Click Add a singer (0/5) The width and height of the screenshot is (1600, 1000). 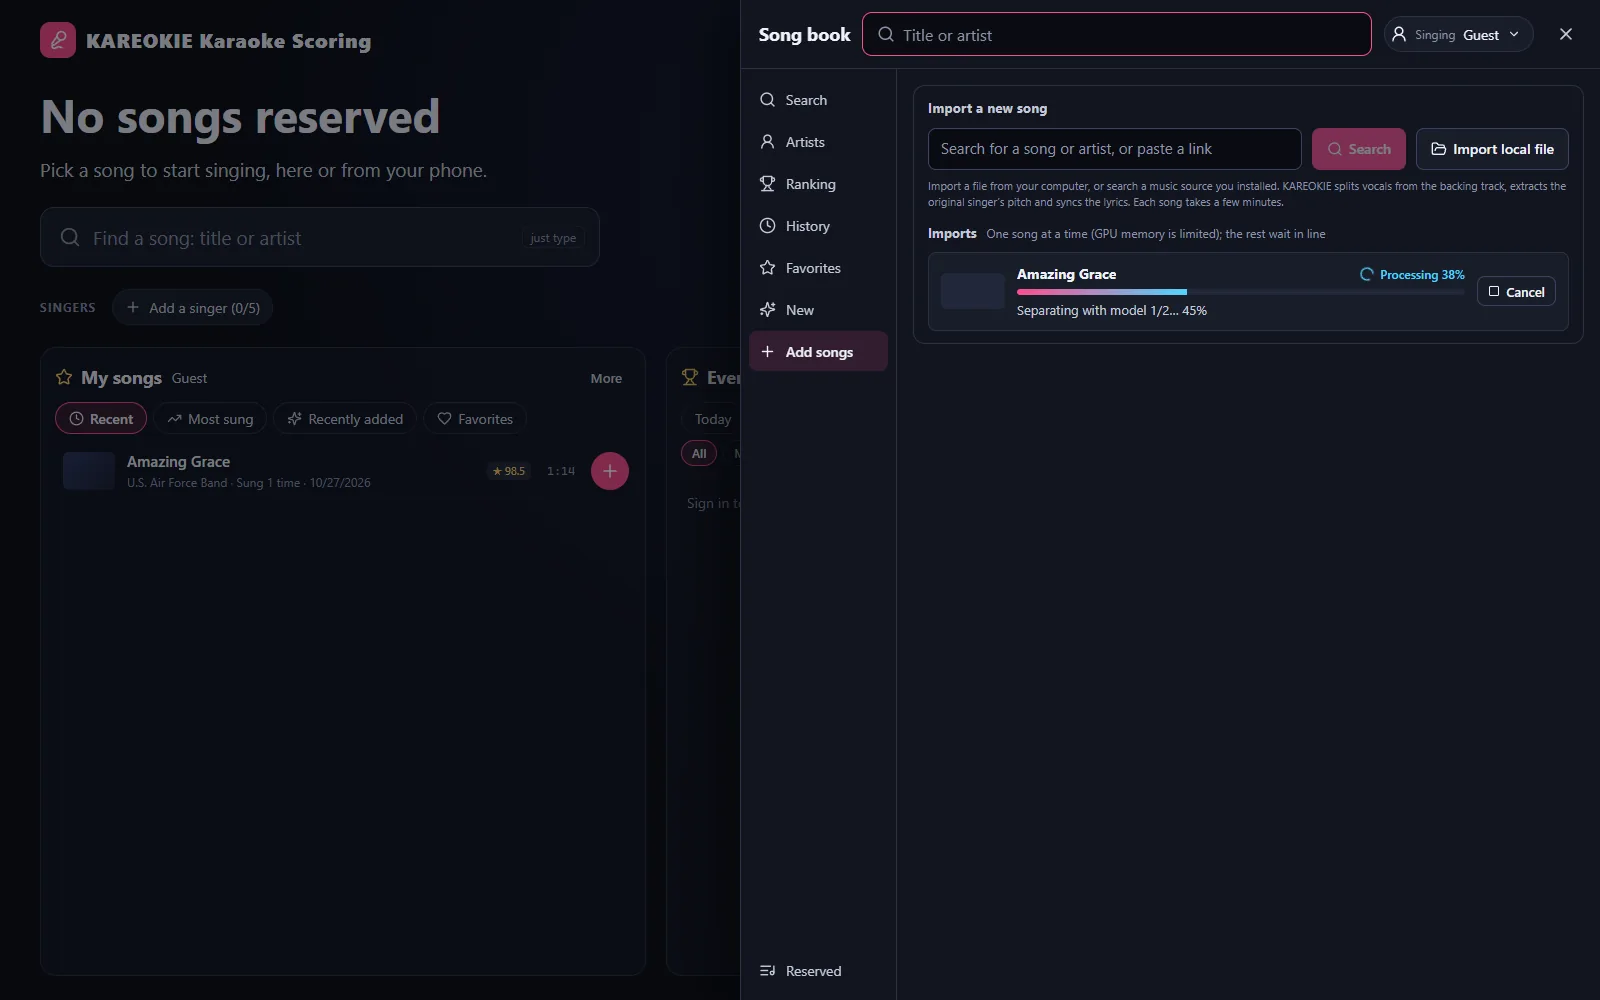pyautogui.click(x=192, y=308)
